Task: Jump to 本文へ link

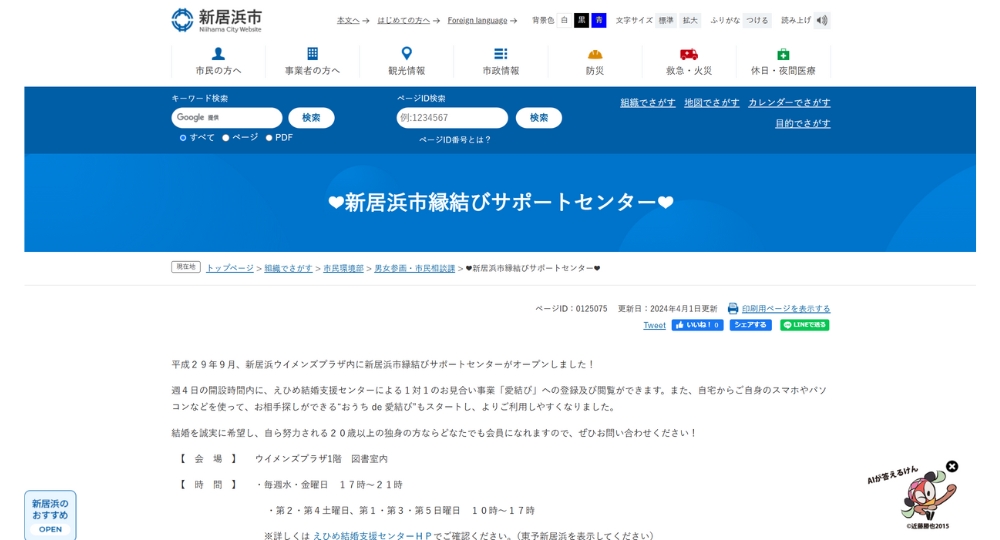Action: click(x=348, y=20)
